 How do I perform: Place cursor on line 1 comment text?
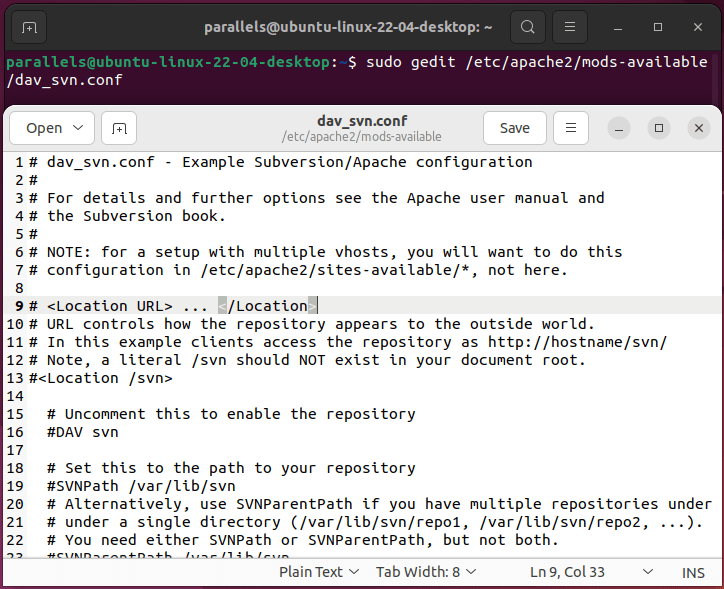click(281, 162)
